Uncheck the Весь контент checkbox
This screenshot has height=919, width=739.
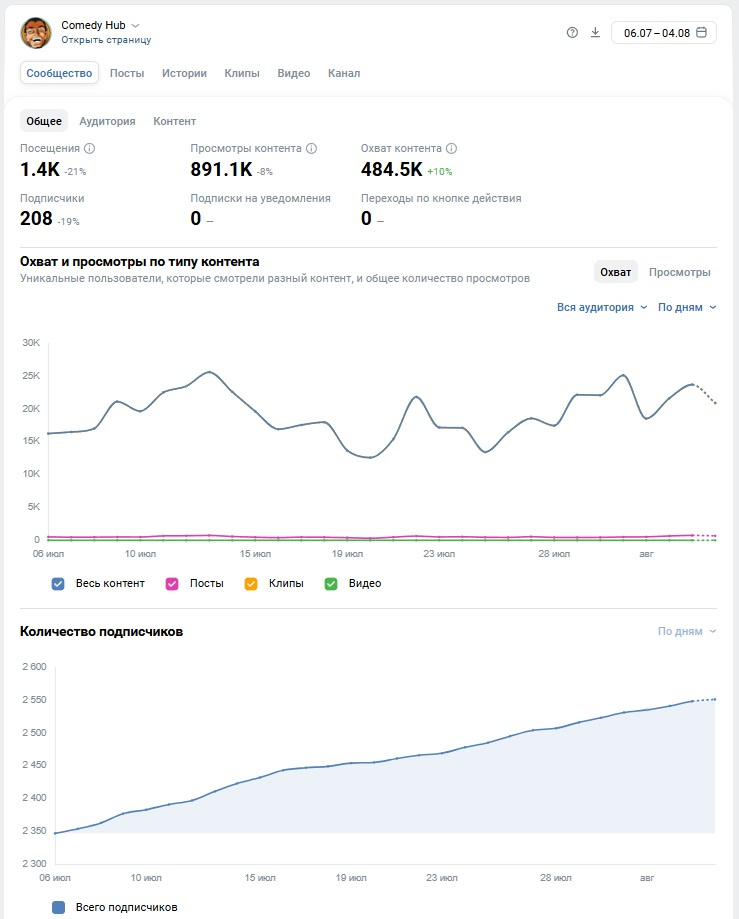pos(57,584)
